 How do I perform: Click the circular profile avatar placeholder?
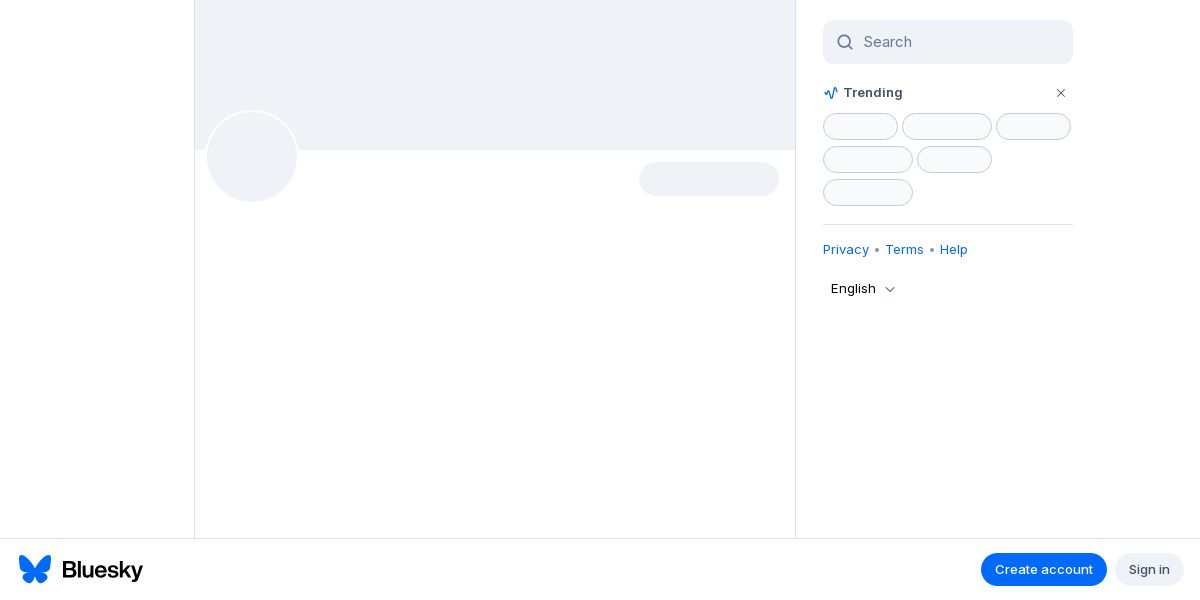[252, 157]
